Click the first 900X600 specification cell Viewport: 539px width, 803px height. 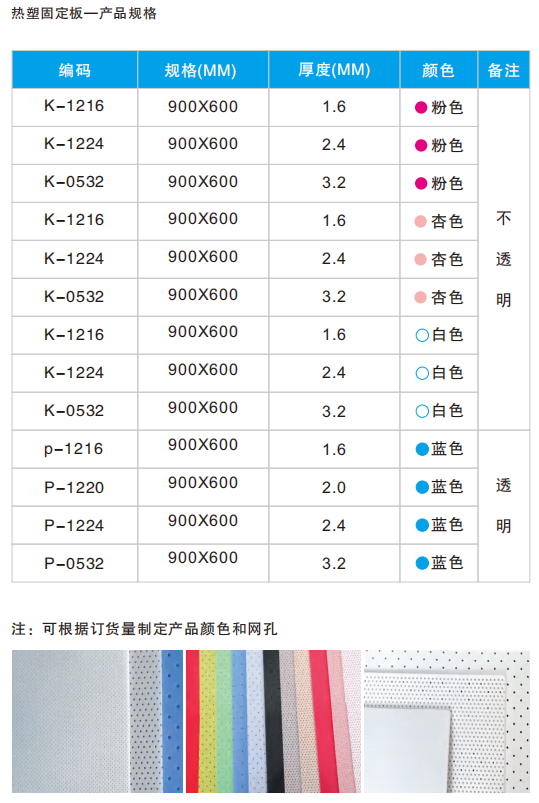tap(203, 107)
